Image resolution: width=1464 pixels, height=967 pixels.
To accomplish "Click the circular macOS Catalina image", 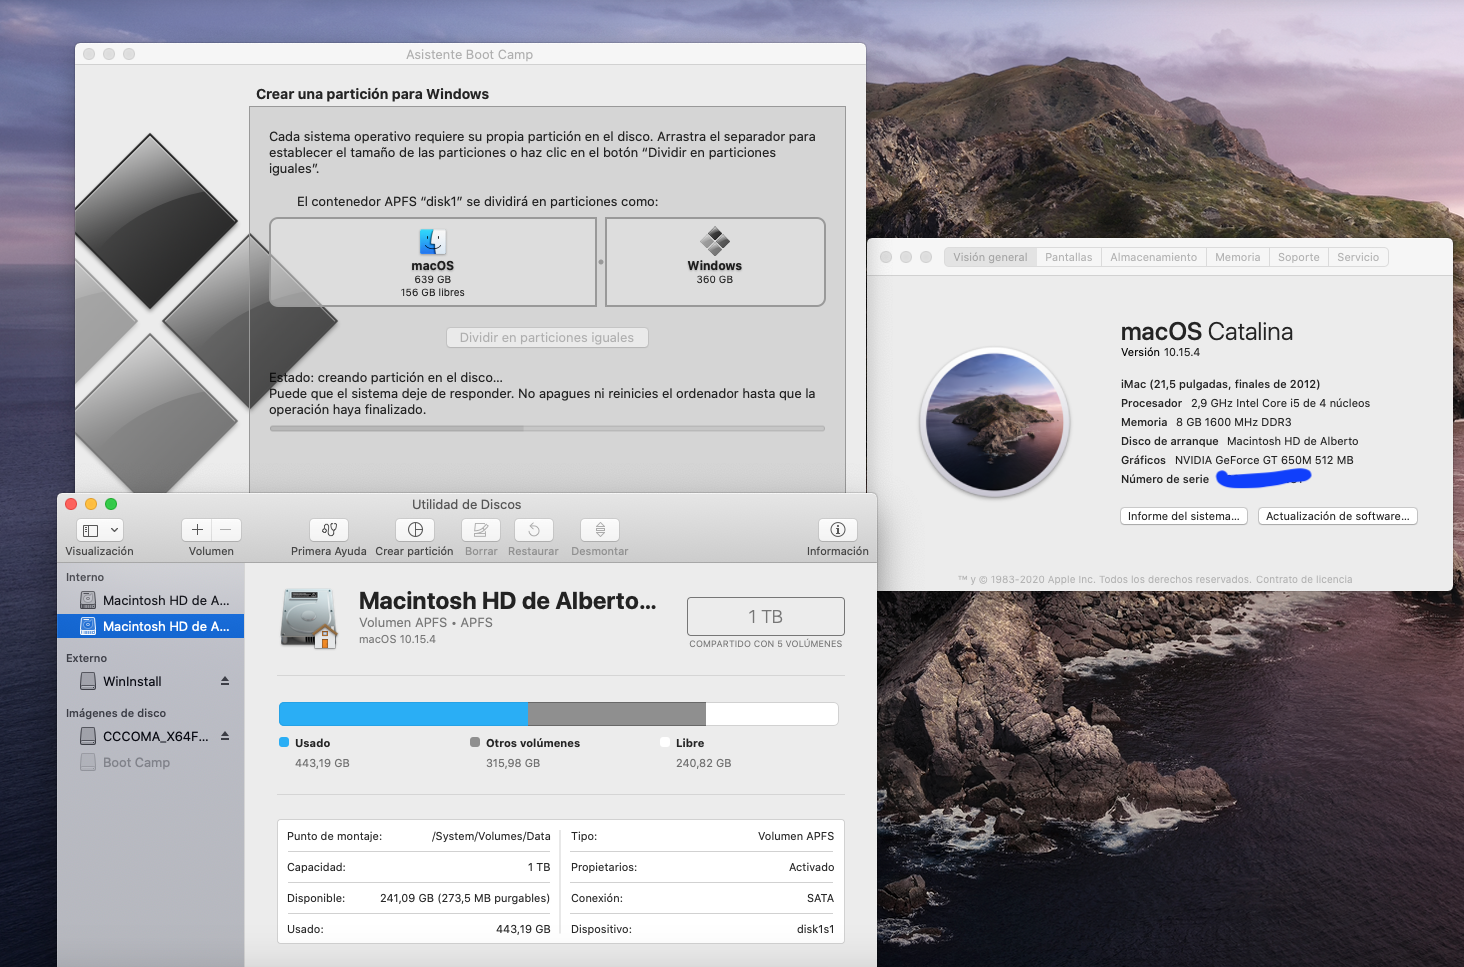I will [x=995, y=423].
